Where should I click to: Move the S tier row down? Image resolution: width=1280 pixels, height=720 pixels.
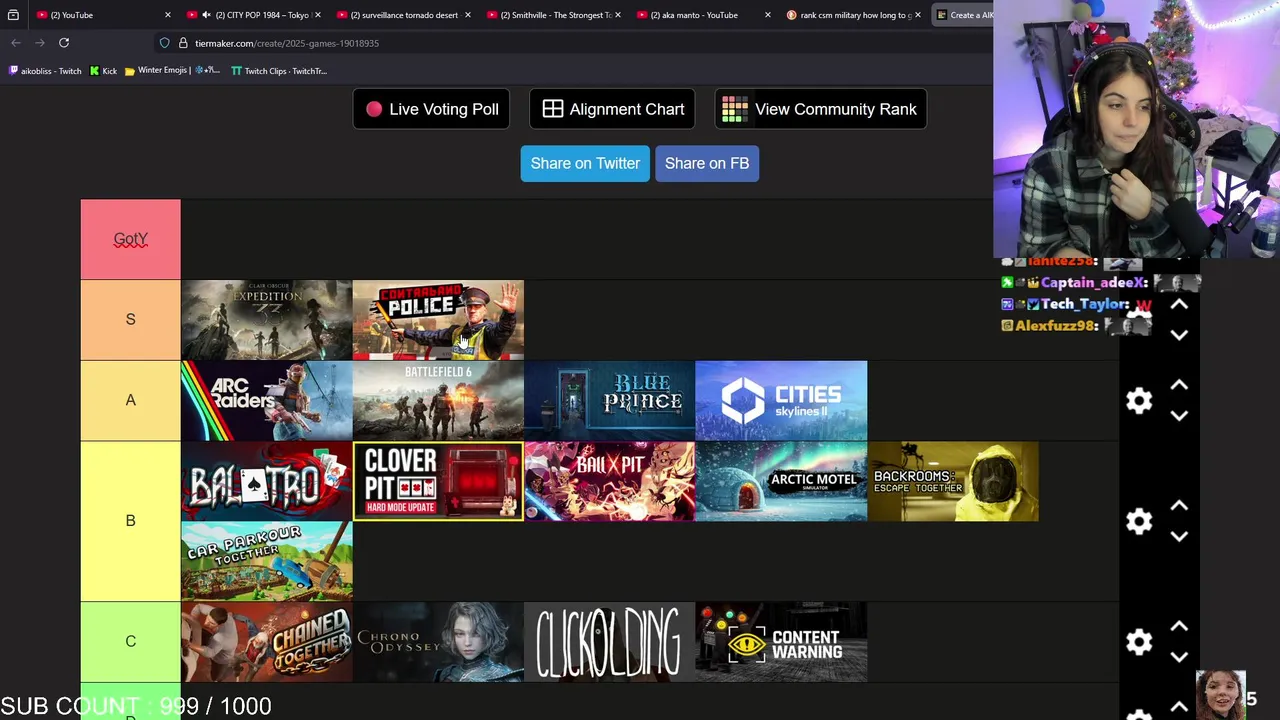(x=1179, y=335)
